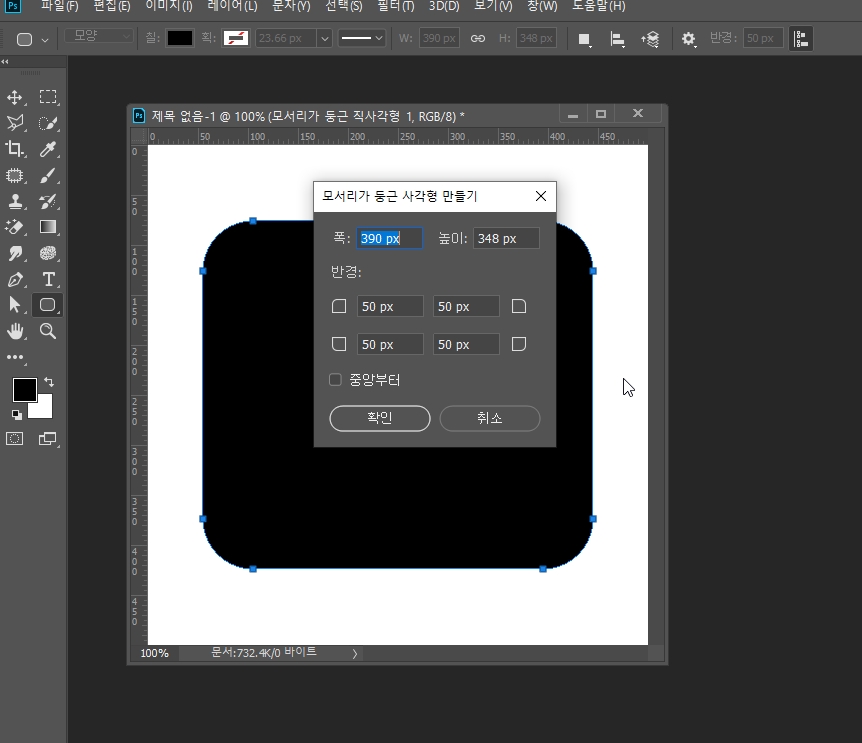Select the Crop tool
Viewport: 862px width, 743px height.
pos(15,149)
